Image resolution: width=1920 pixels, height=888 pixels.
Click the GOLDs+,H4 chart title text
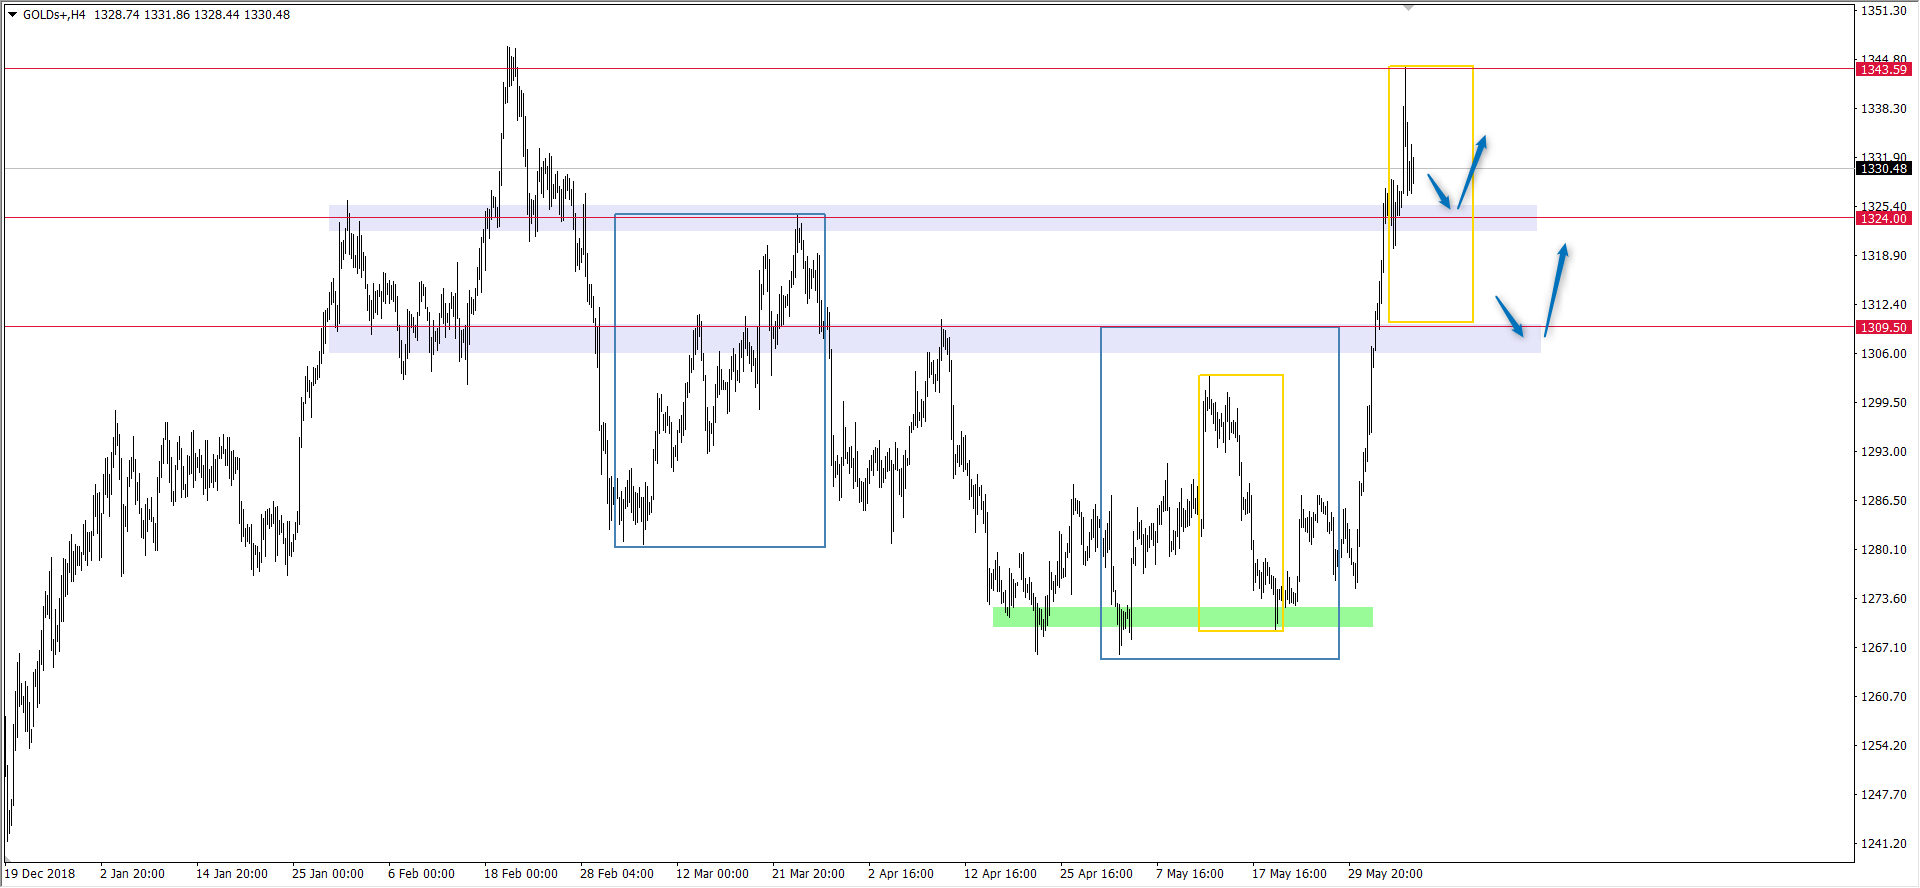tap(54, 15)
